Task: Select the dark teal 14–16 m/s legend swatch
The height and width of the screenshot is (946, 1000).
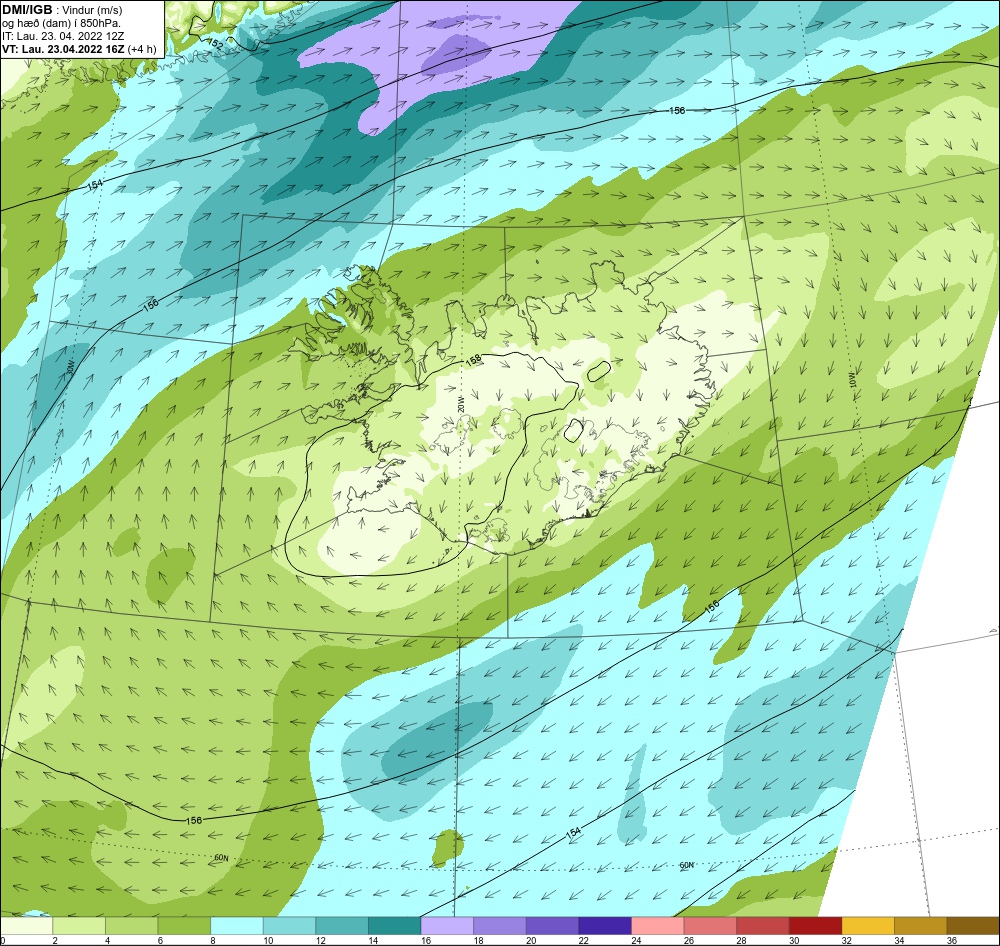Action: tap(395, 926)
